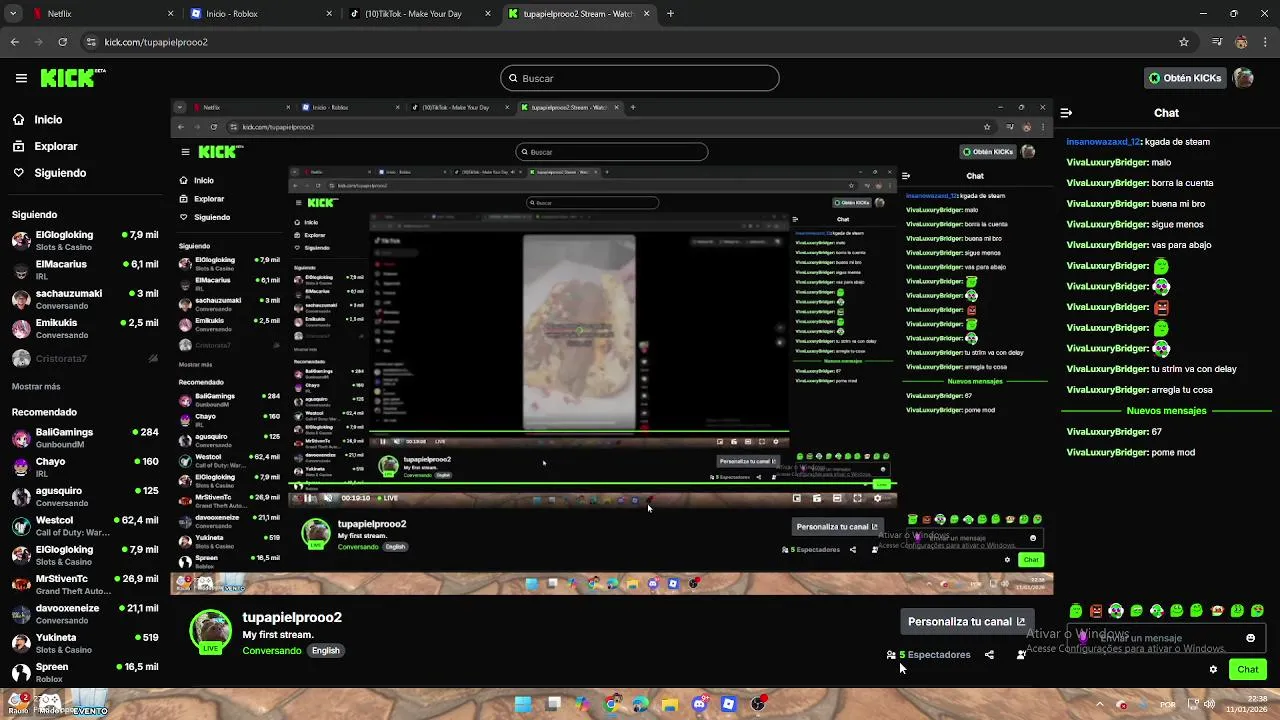The width and height of the screenshot is (1280, 720).
Task: Open Windows Start menu
Action: 522,704
